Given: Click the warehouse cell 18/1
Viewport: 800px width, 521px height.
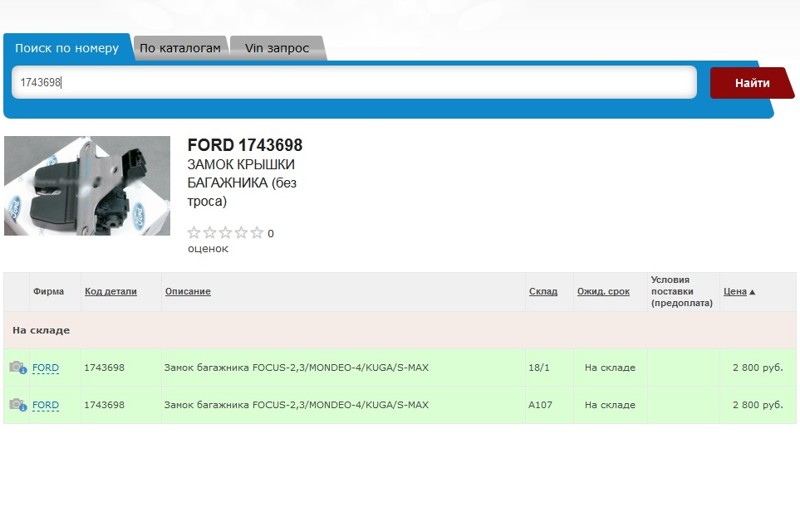Looking at the screenshot, I should 539,367.
